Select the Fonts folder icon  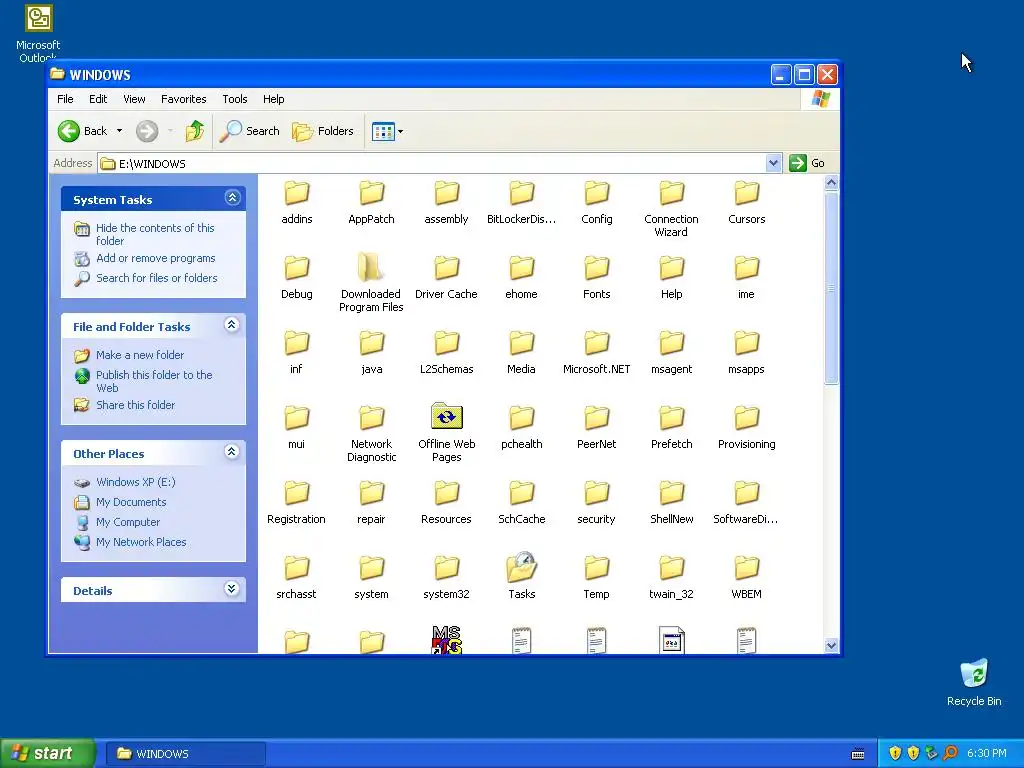[596, 267]
